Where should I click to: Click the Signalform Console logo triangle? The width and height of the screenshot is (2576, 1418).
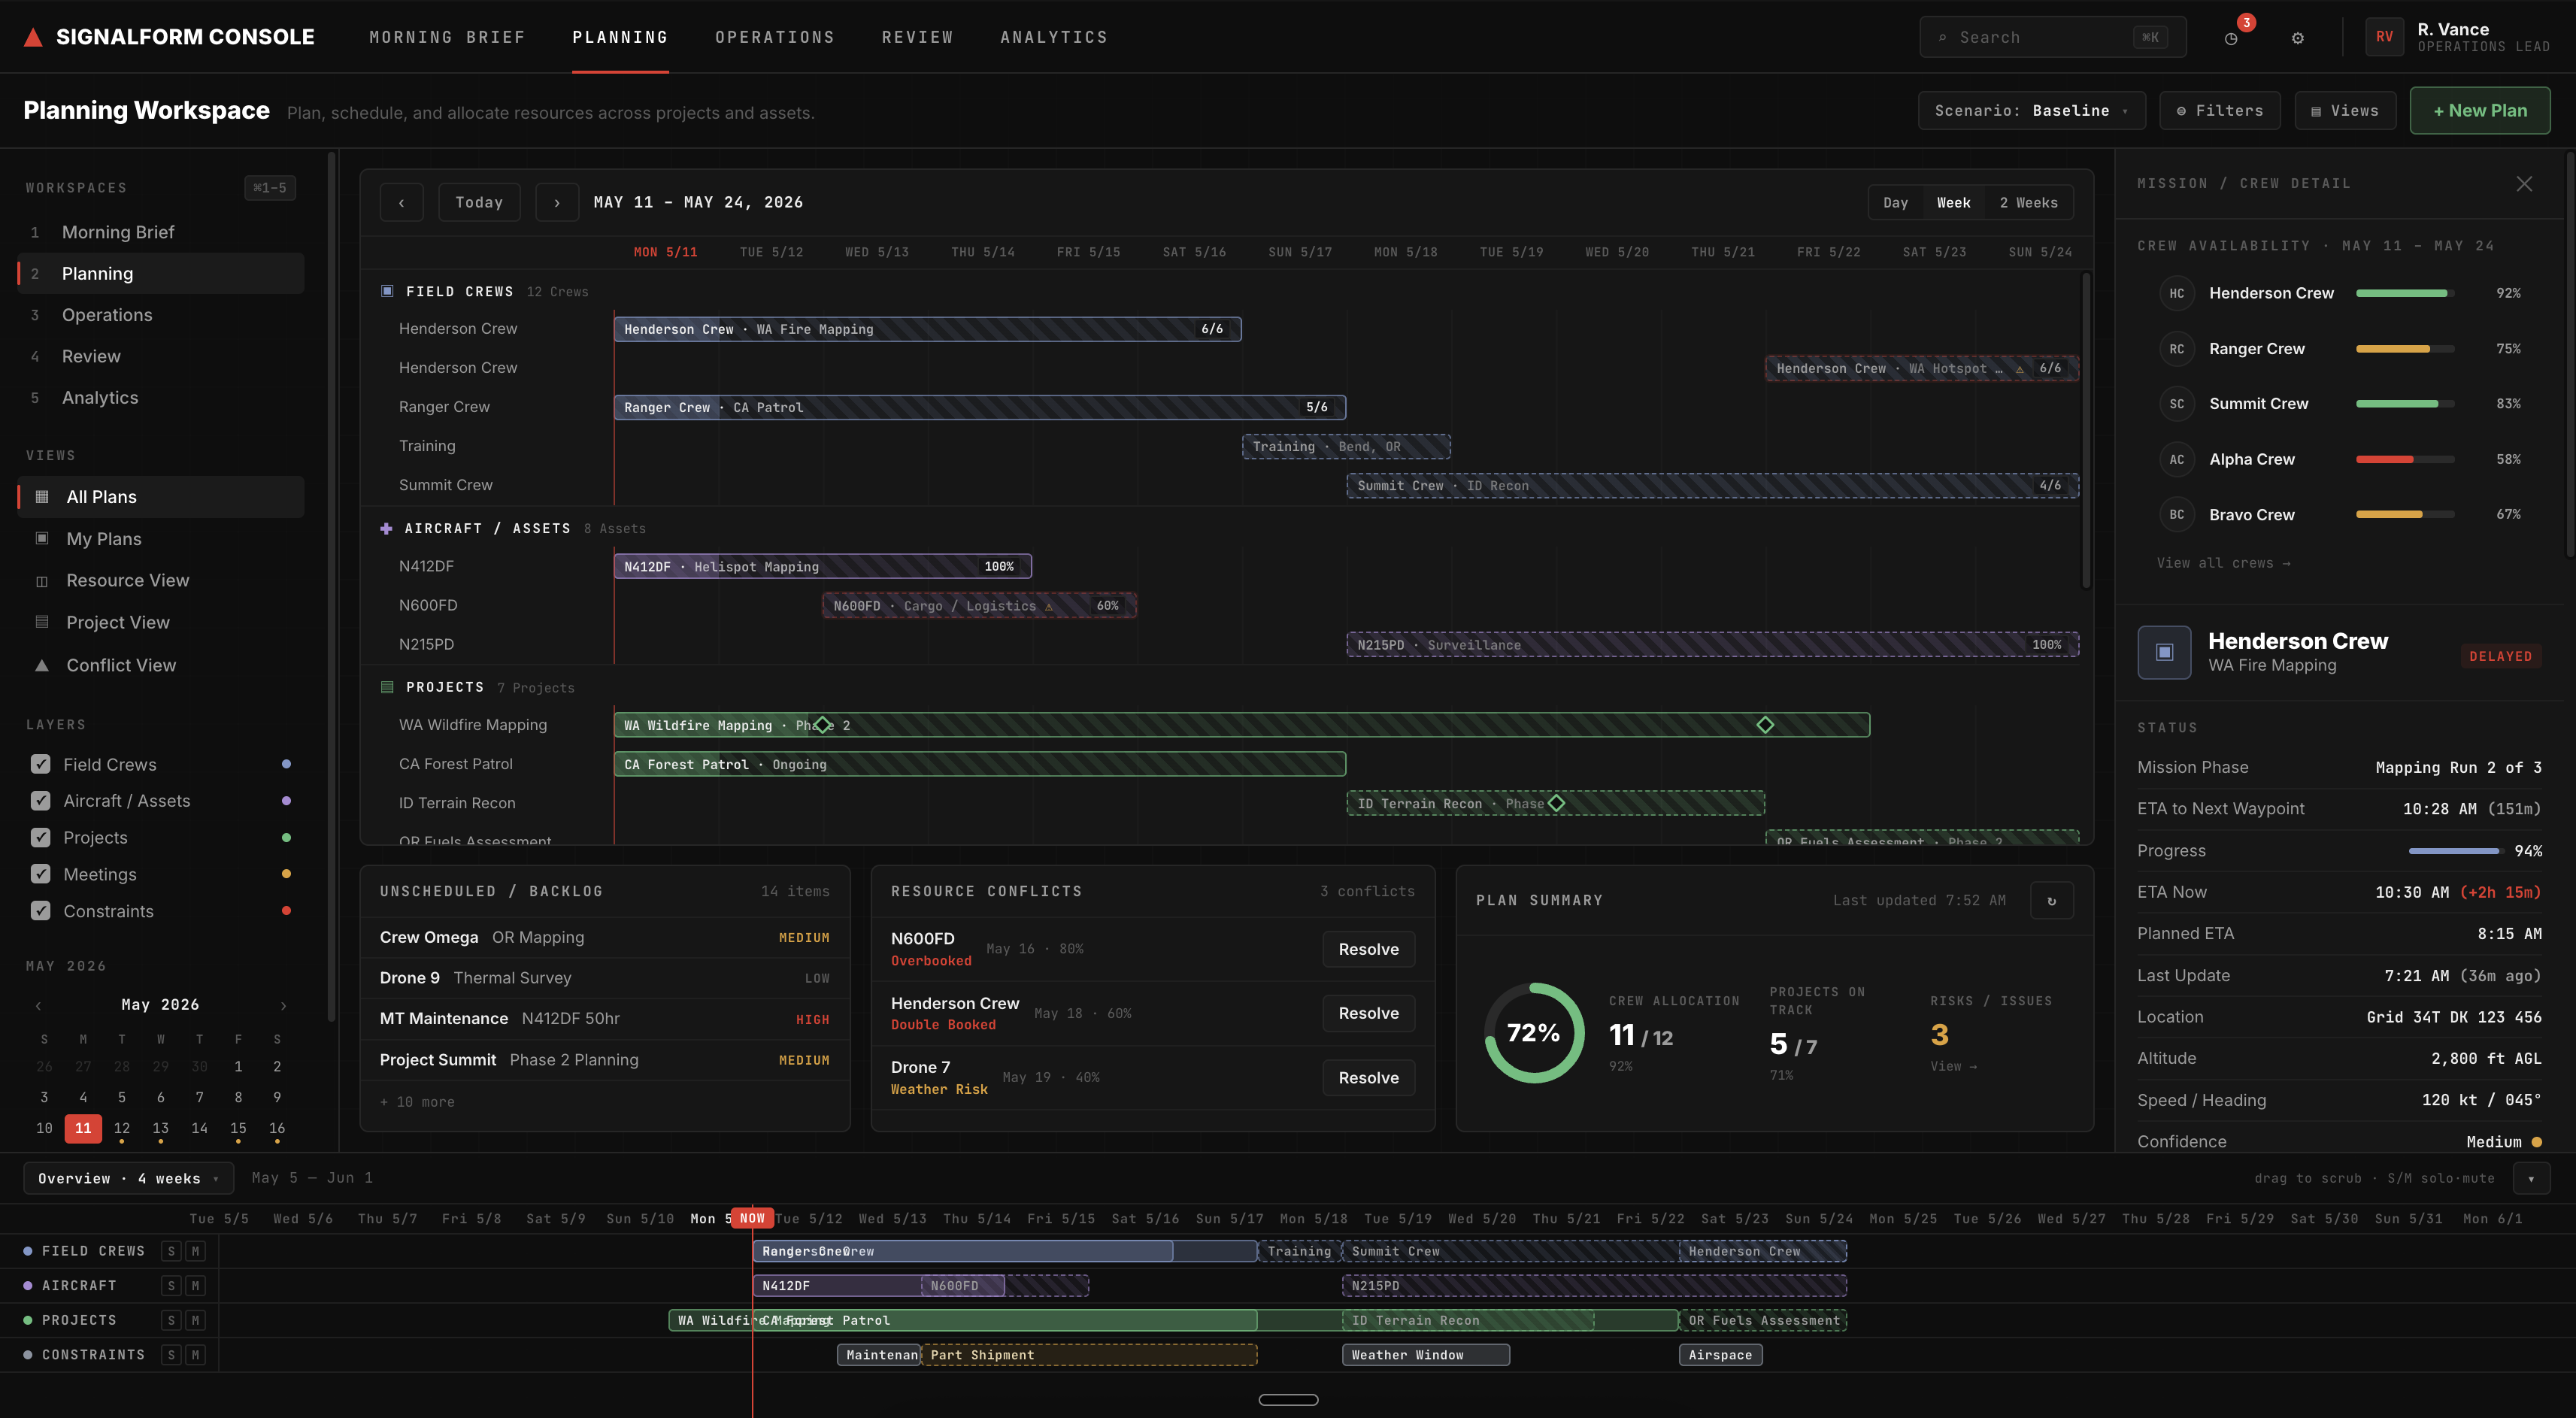point(33,37)
